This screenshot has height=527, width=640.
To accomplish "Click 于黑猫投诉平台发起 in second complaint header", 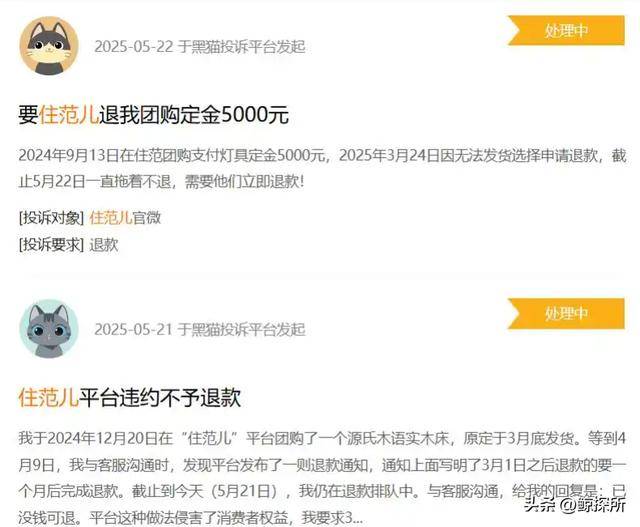I will pyautogui.click(x=241, y=329).
